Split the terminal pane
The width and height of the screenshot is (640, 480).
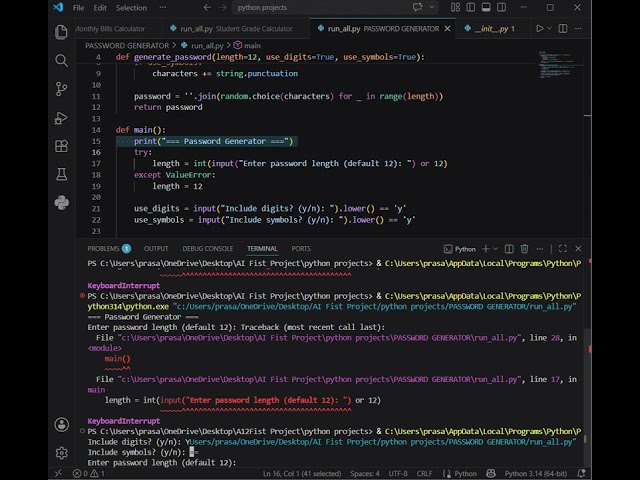pyautogui.click(x=509, y=249)
